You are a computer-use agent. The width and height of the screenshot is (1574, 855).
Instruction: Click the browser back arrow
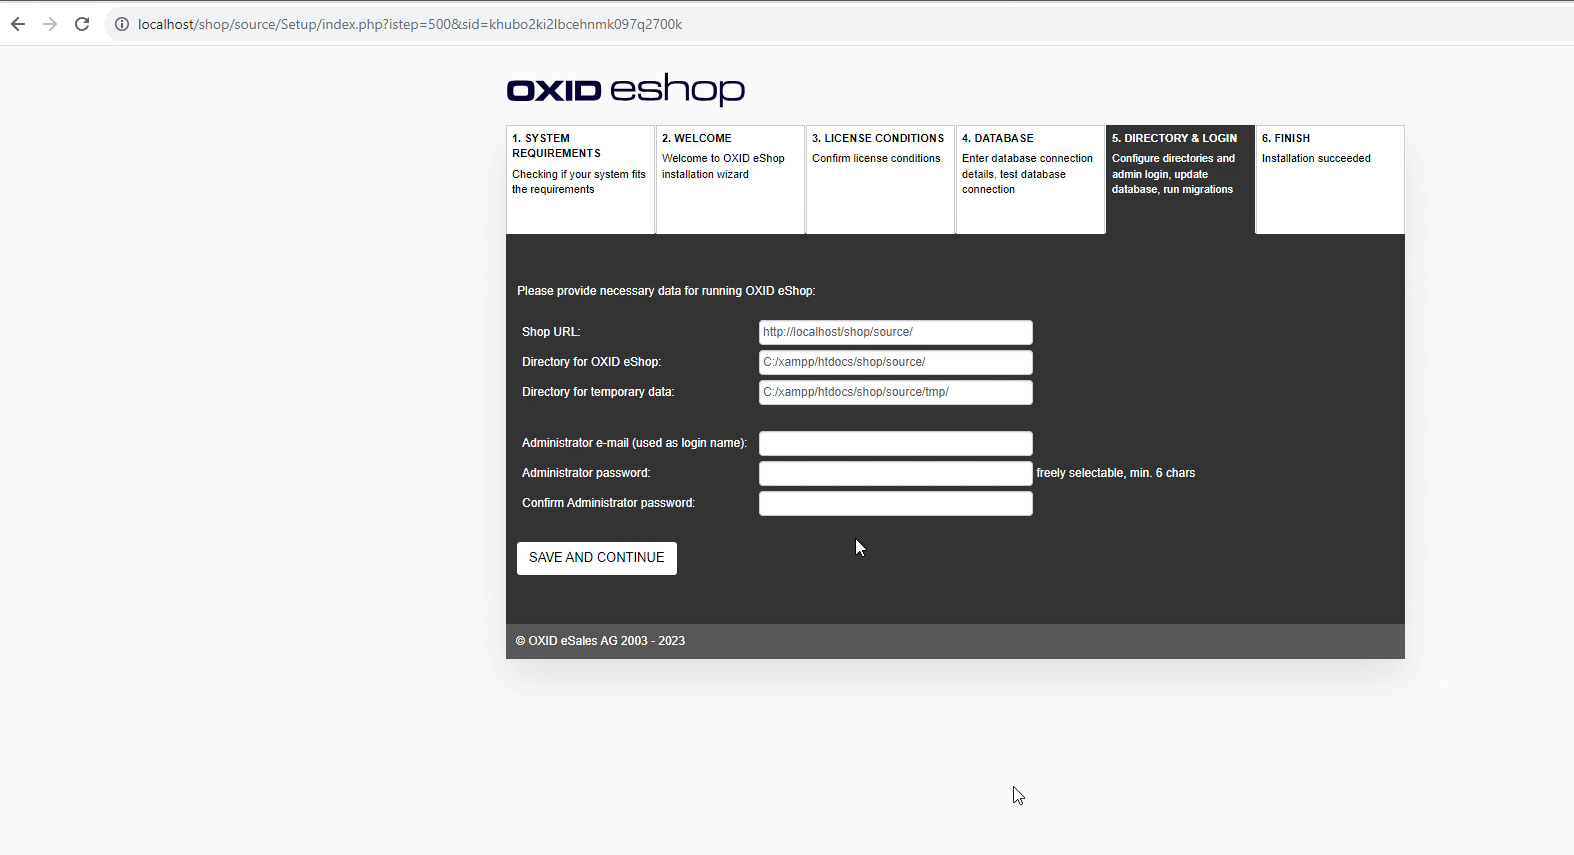pos(18,24)
